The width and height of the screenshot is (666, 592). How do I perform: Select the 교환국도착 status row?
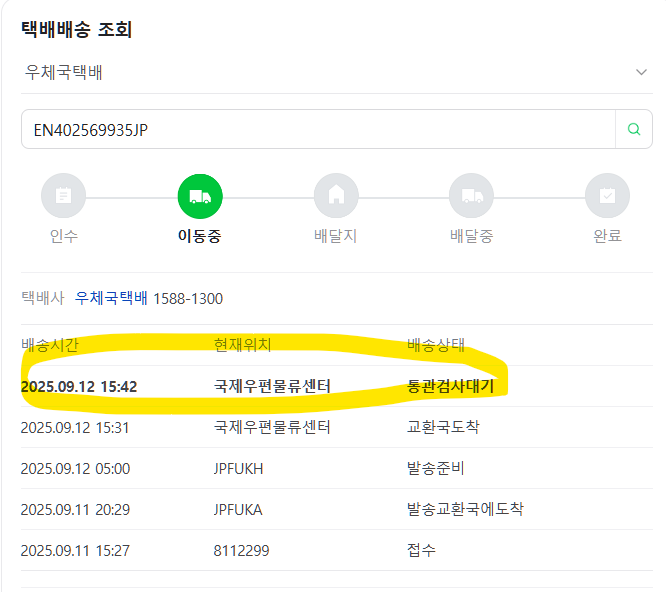337,427
